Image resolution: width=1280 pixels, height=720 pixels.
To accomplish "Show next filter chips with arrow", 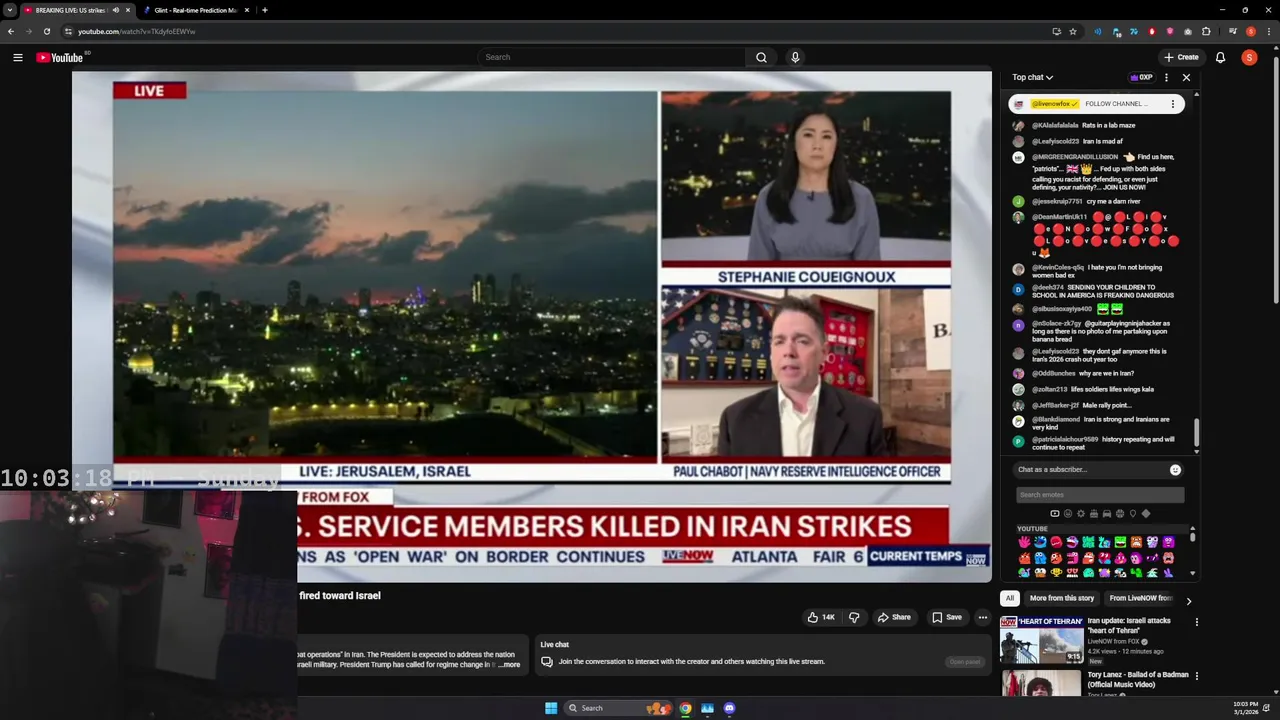I will coord(1188,600).
